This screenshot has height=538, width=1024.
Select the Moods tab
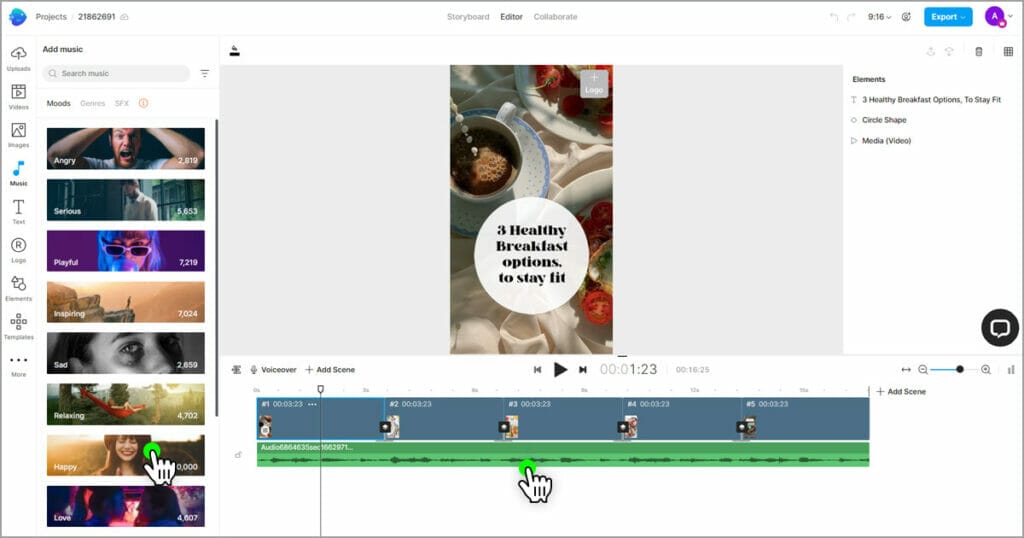pos(58,103)
